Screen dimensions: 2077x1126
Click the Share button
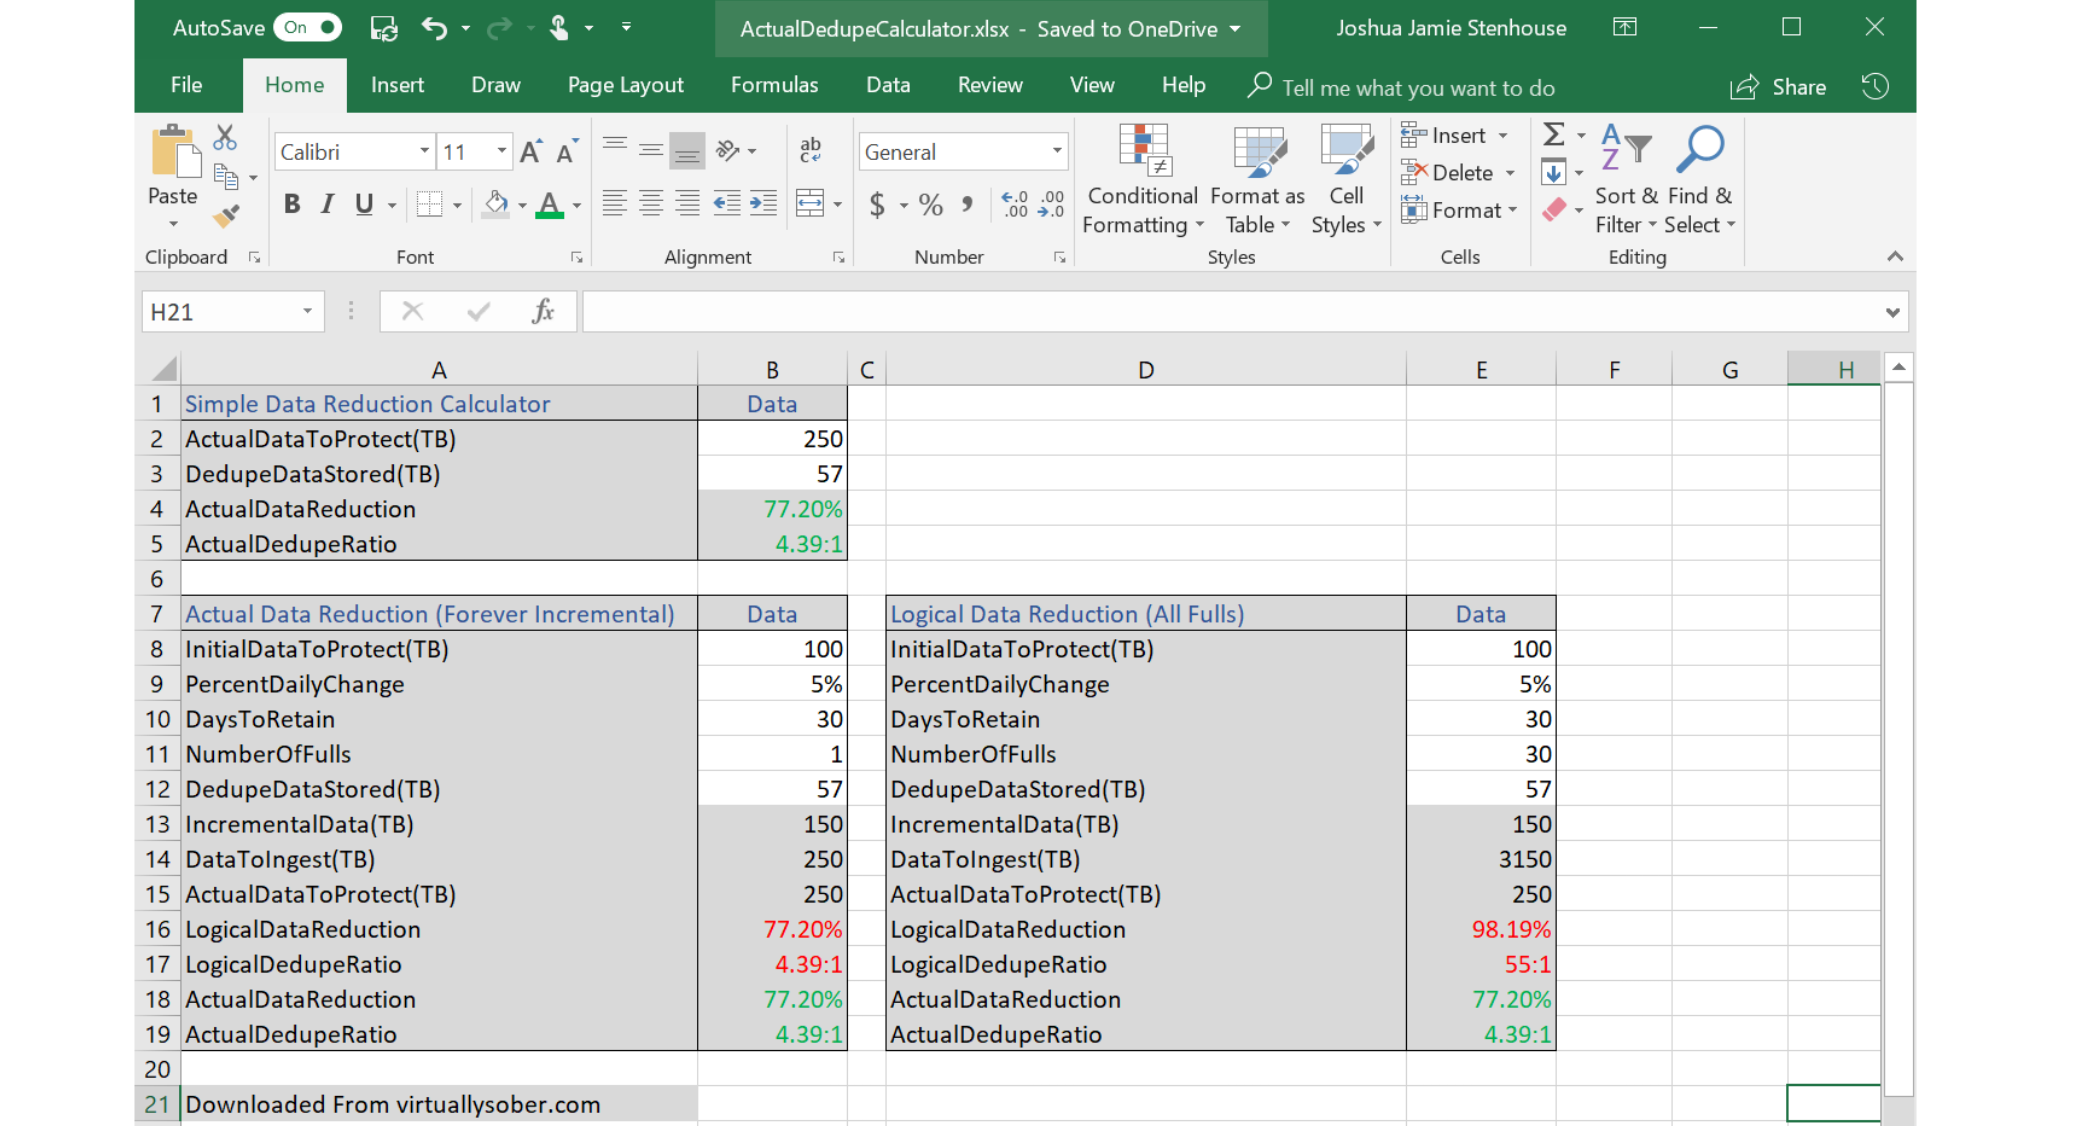(1779, 87)
